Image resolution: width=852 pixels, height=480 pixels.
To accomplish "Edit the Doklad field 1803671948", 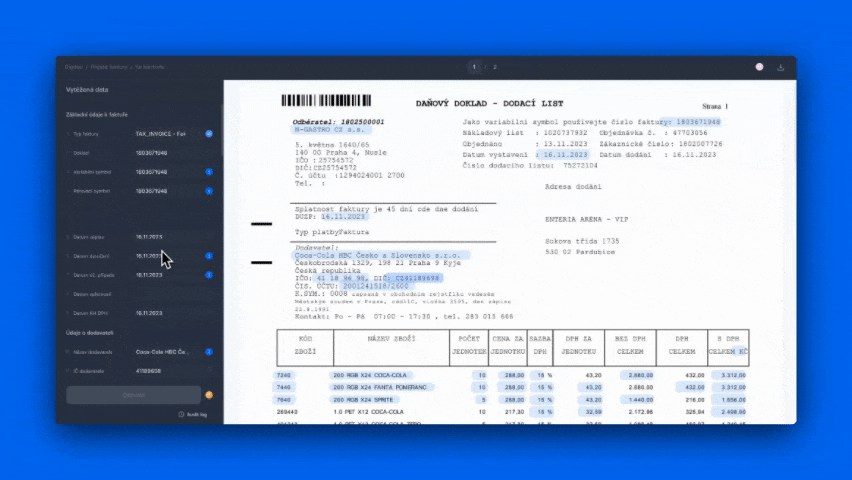I will pos(167,153).
